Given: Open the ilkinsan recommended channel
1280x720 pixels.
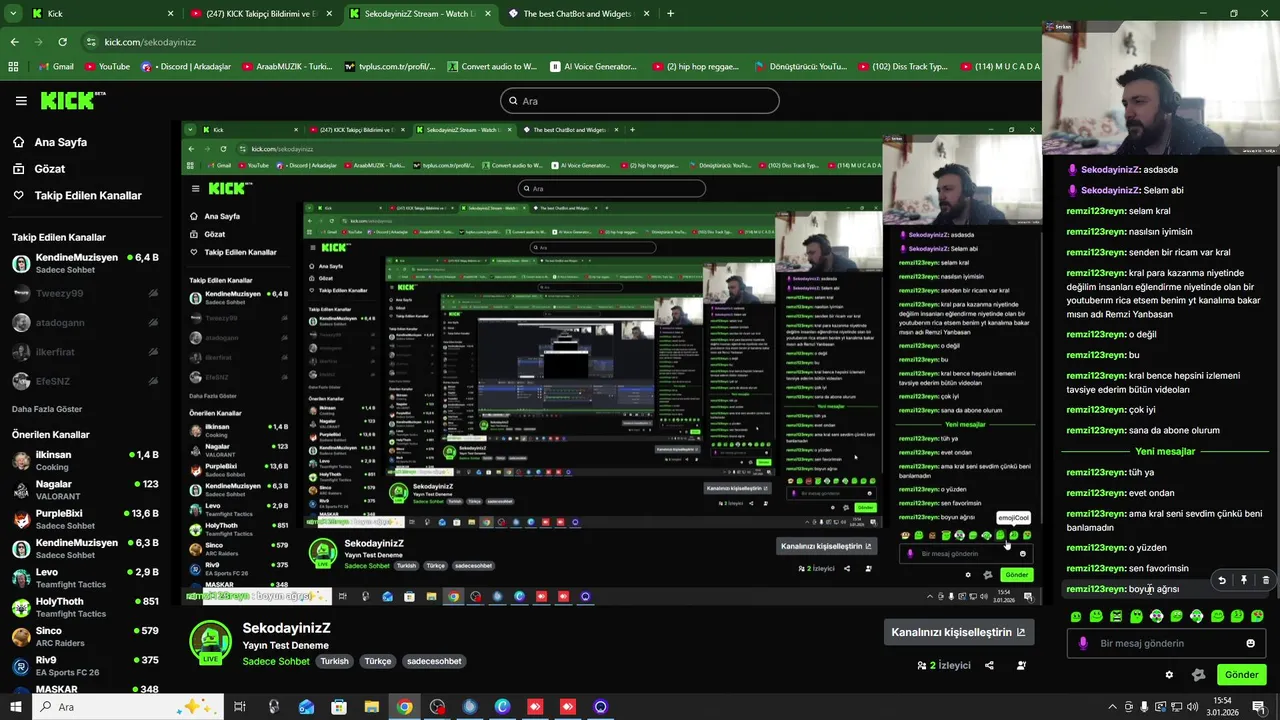Looking at the screenshot, I should pos(85,461).
